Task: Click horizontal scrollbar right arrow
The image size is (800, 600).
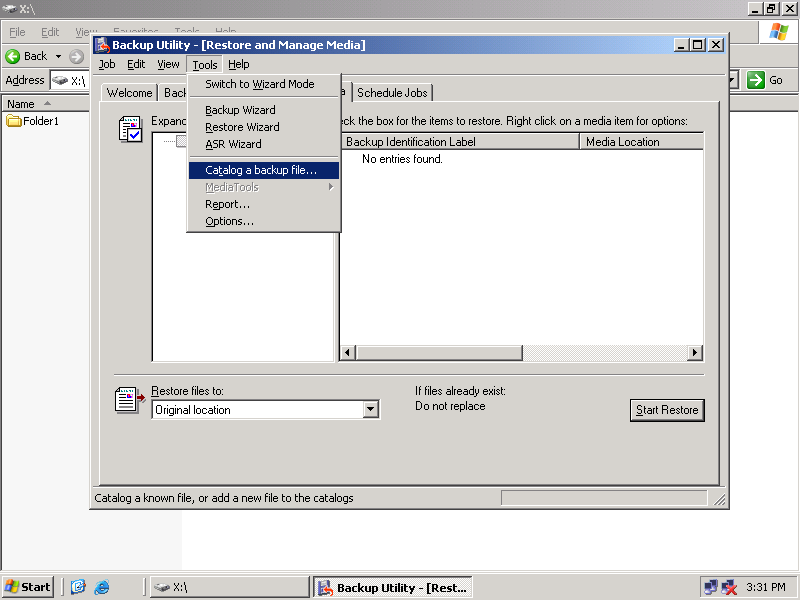Action: tap(694, 353)
